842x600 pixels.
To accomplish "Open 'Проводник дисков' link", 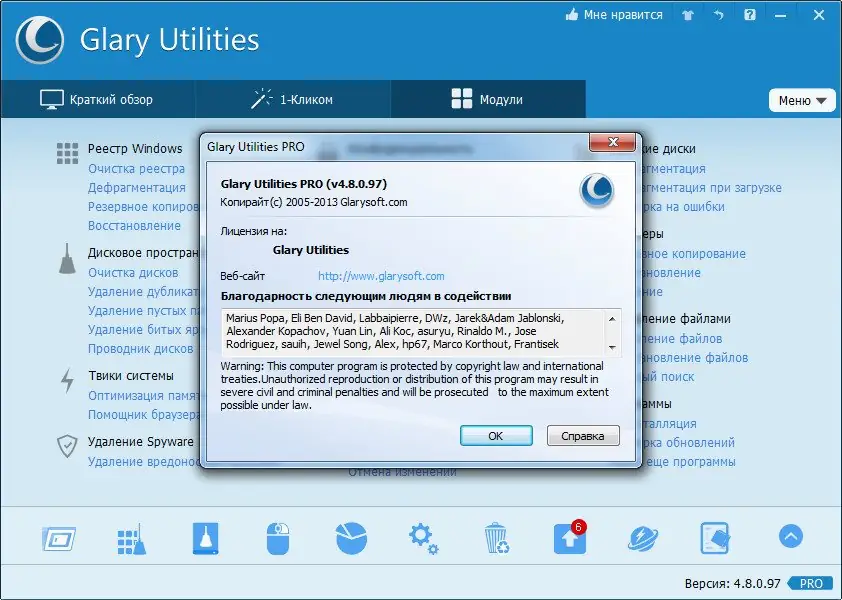I will click(x=141, y=349).
